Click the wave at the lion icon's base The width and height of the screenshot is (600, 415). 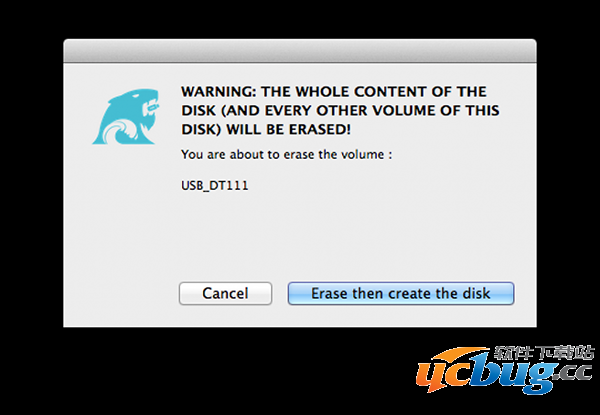click(120, 130)
